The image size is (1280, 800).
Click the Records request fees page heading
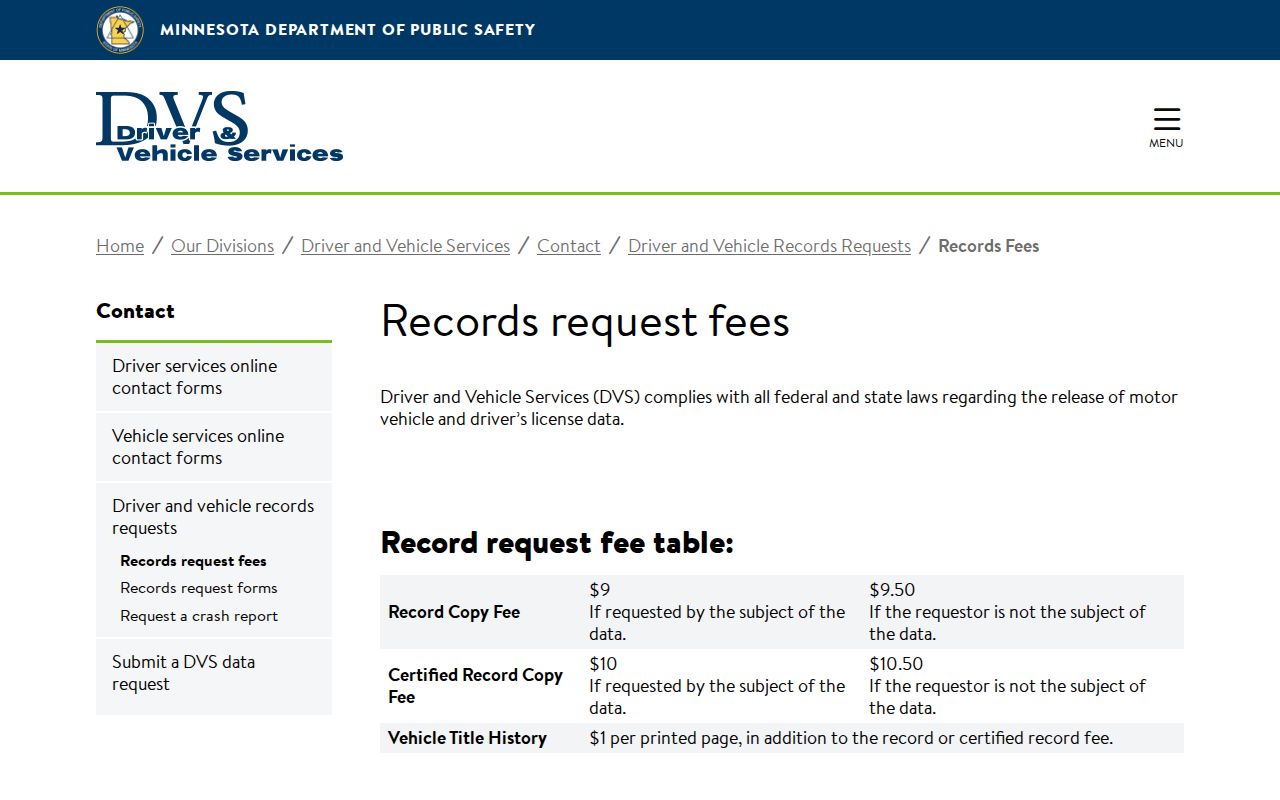pyautogui.click(x=585, y=322)
